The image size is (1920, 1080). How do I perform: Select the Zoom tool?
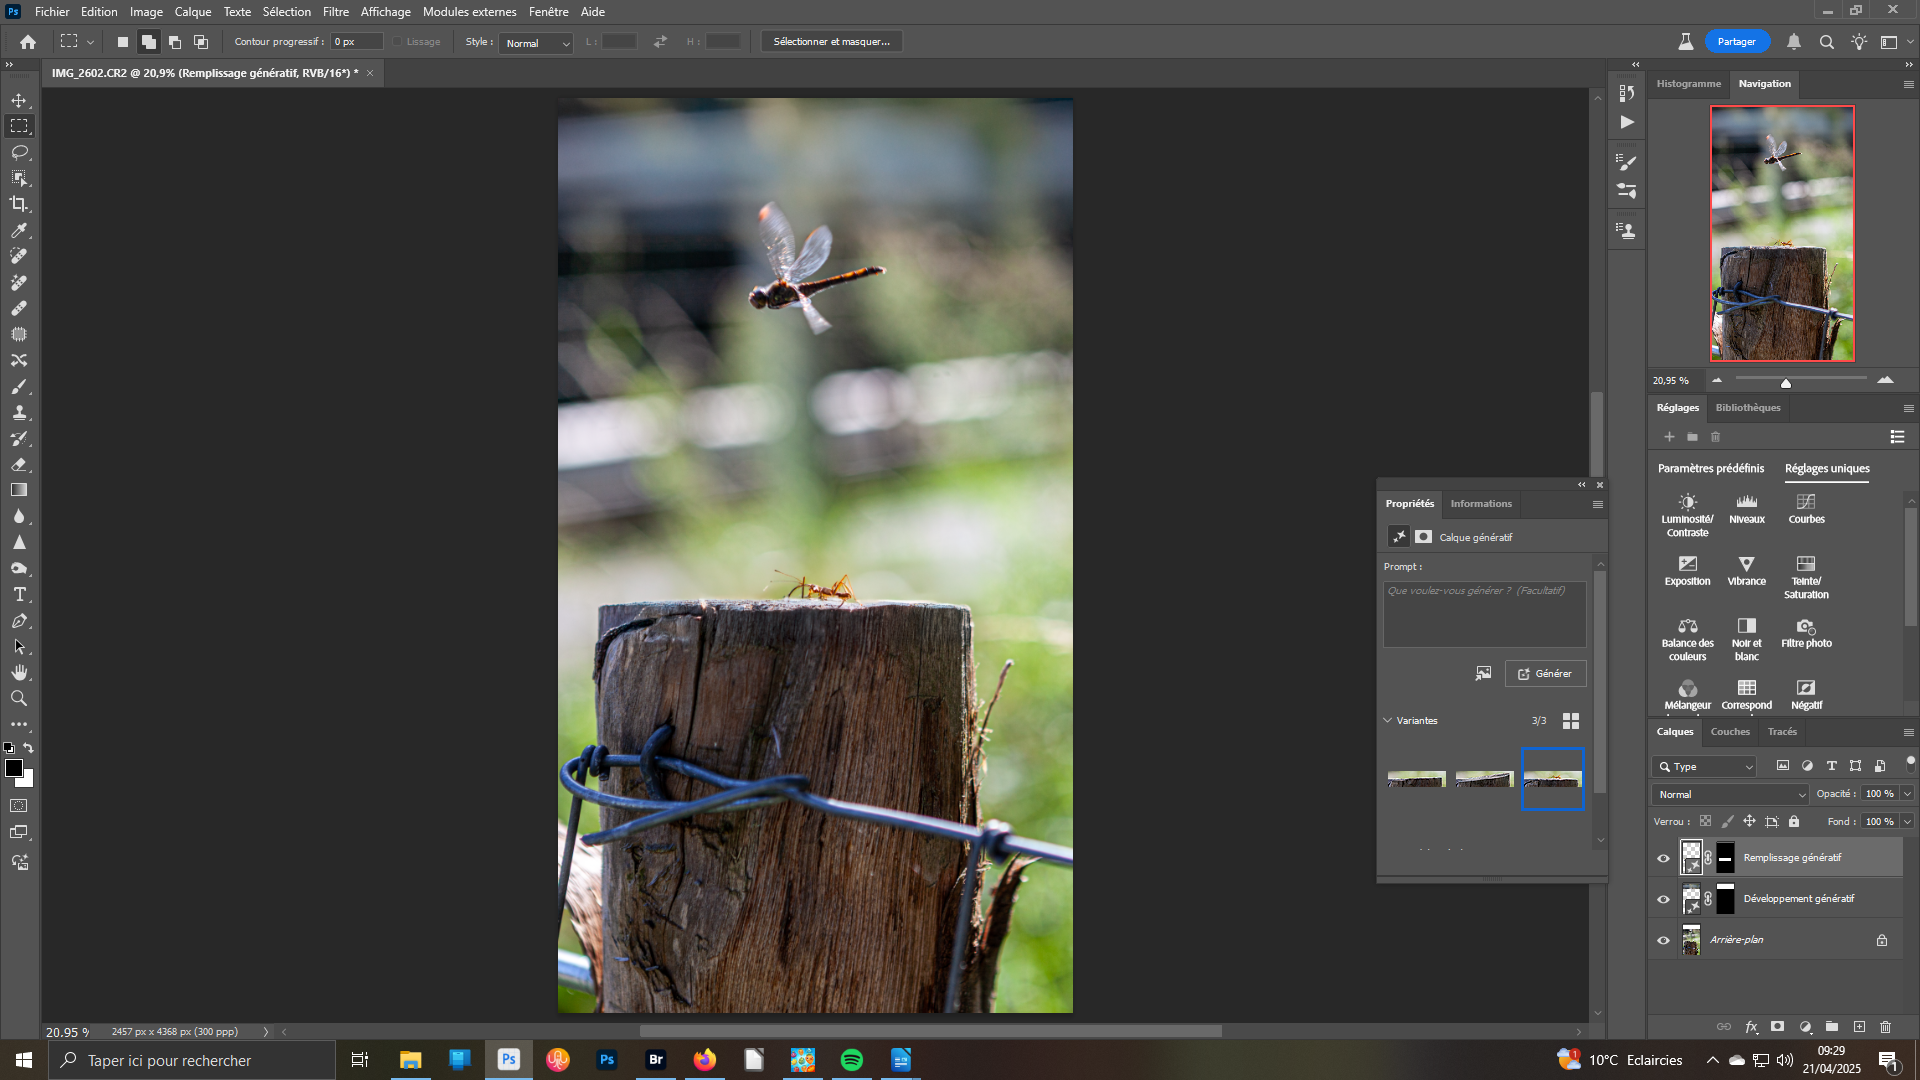19,698
